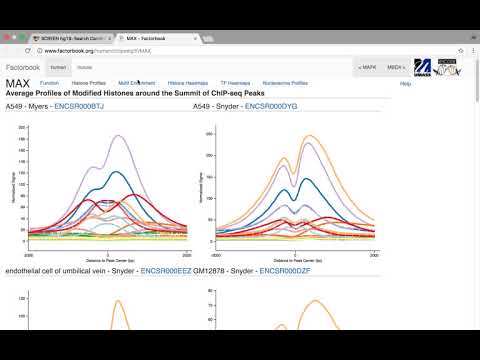Bookmark this page with the star icon
The image size is (480, 360).
461,51
